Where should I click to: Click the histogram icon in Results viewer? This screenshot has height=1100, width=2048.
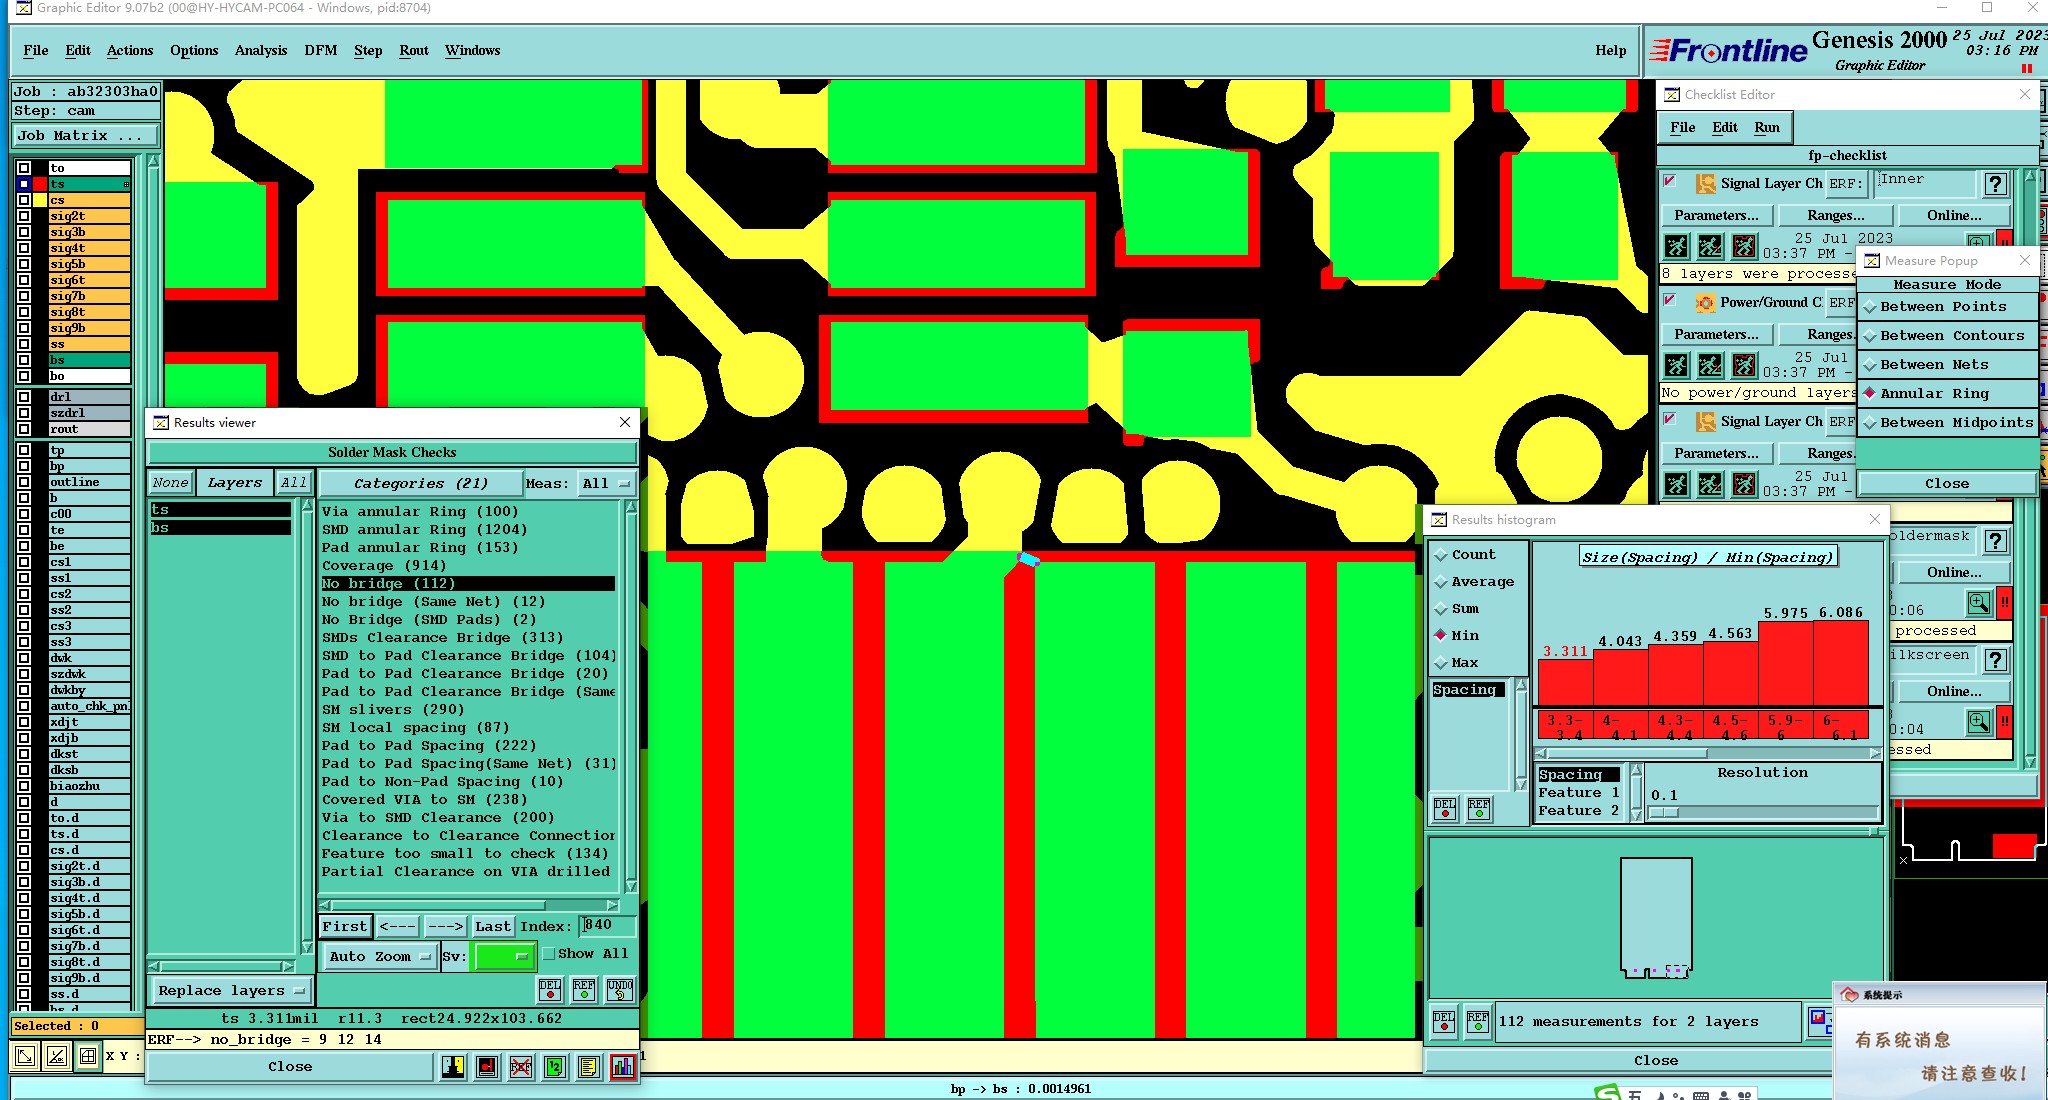(622, 1067)
